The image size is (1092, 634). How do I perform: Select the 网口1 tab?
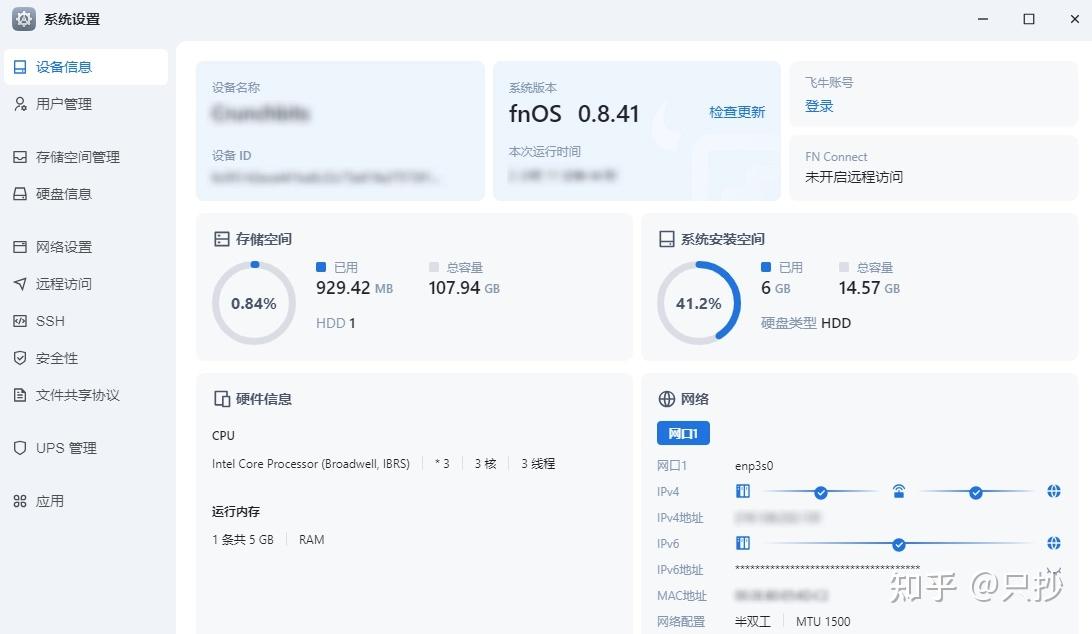click(x=683, y=433)
